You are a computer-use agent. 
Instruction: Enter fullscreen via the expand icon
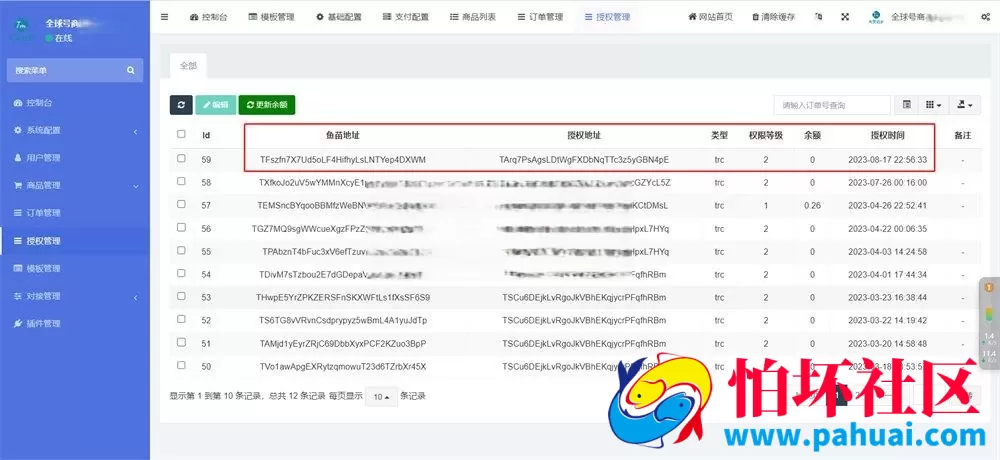click(x=845, y=17)
